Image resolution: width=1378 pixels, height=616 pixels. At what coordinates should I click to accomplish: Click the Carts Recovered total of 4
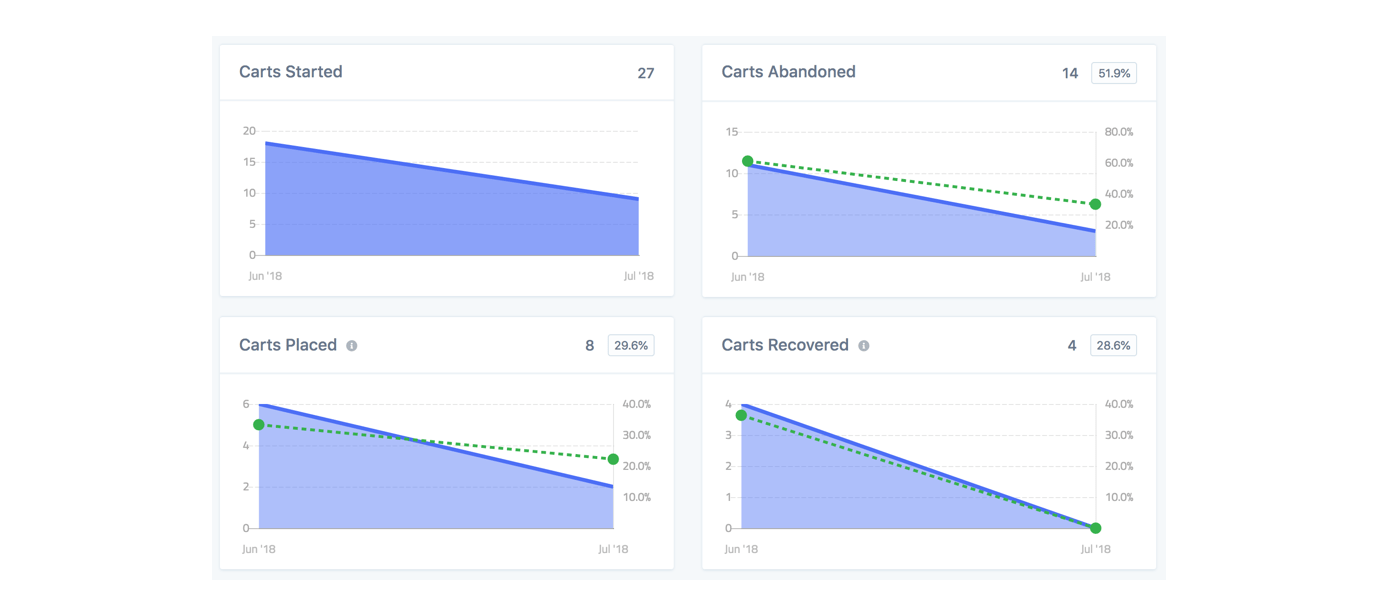(x=1072, y=346)
